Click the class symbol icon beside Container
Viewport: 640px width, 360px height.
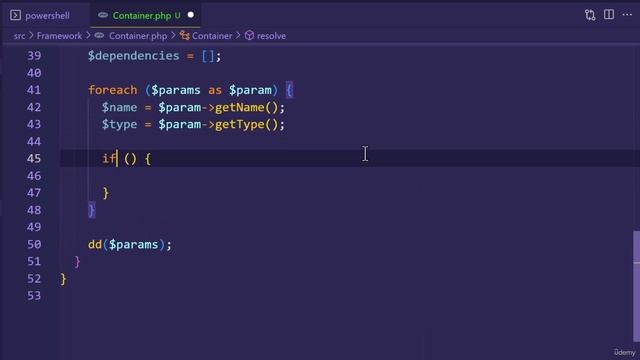pyautogui.click(x=185, y=36)
